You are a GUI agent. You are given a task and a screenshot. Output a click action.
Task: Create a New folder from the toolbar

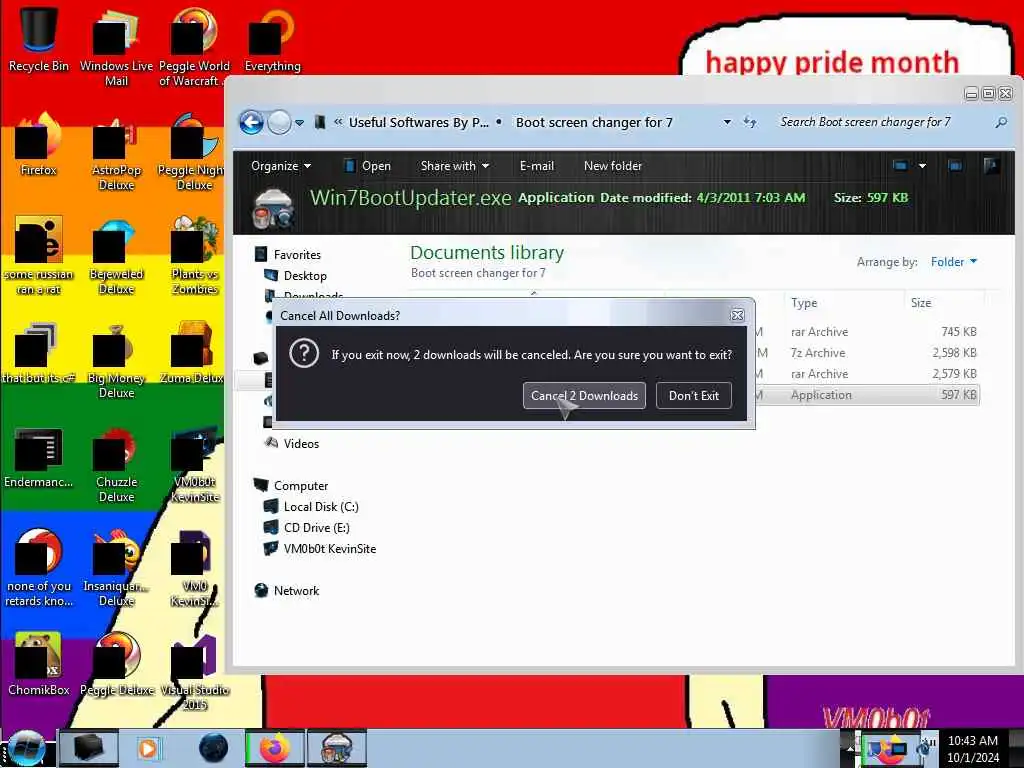click(x=613, y=166)
